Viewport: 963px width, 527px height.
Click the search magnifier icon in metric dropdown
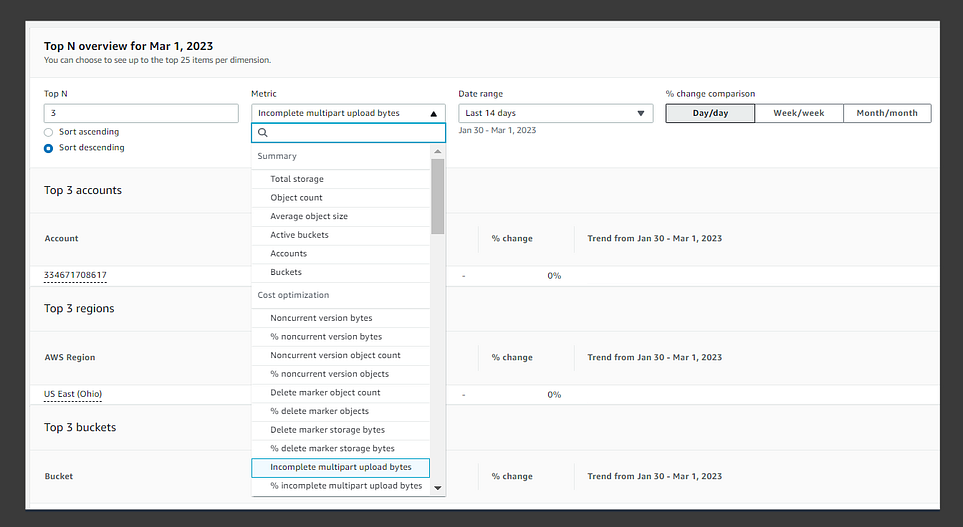263,133
